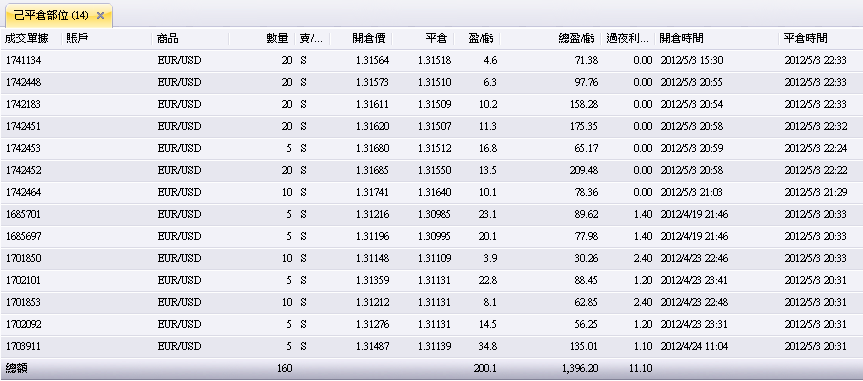Click open time 2012/4/24 11:04

(x=694, y=347)
